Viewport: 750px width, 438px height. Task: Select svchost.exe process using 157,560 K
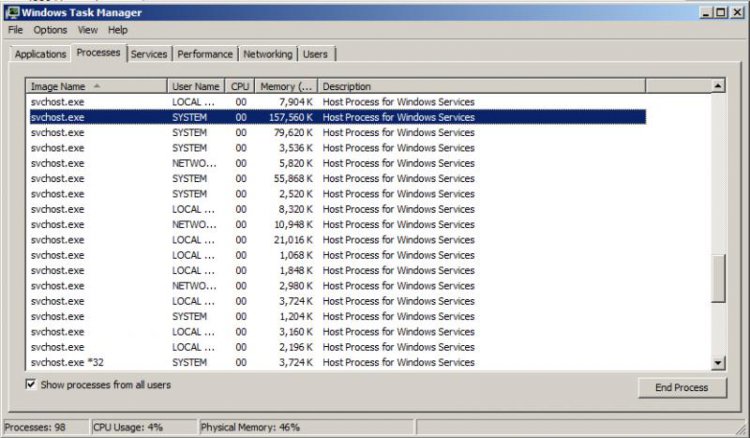tap(338, 117)
